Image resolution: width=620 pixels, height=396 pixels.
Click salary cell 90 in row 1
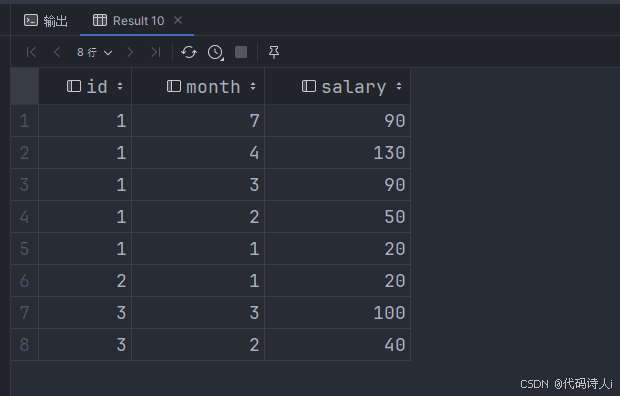337,121
